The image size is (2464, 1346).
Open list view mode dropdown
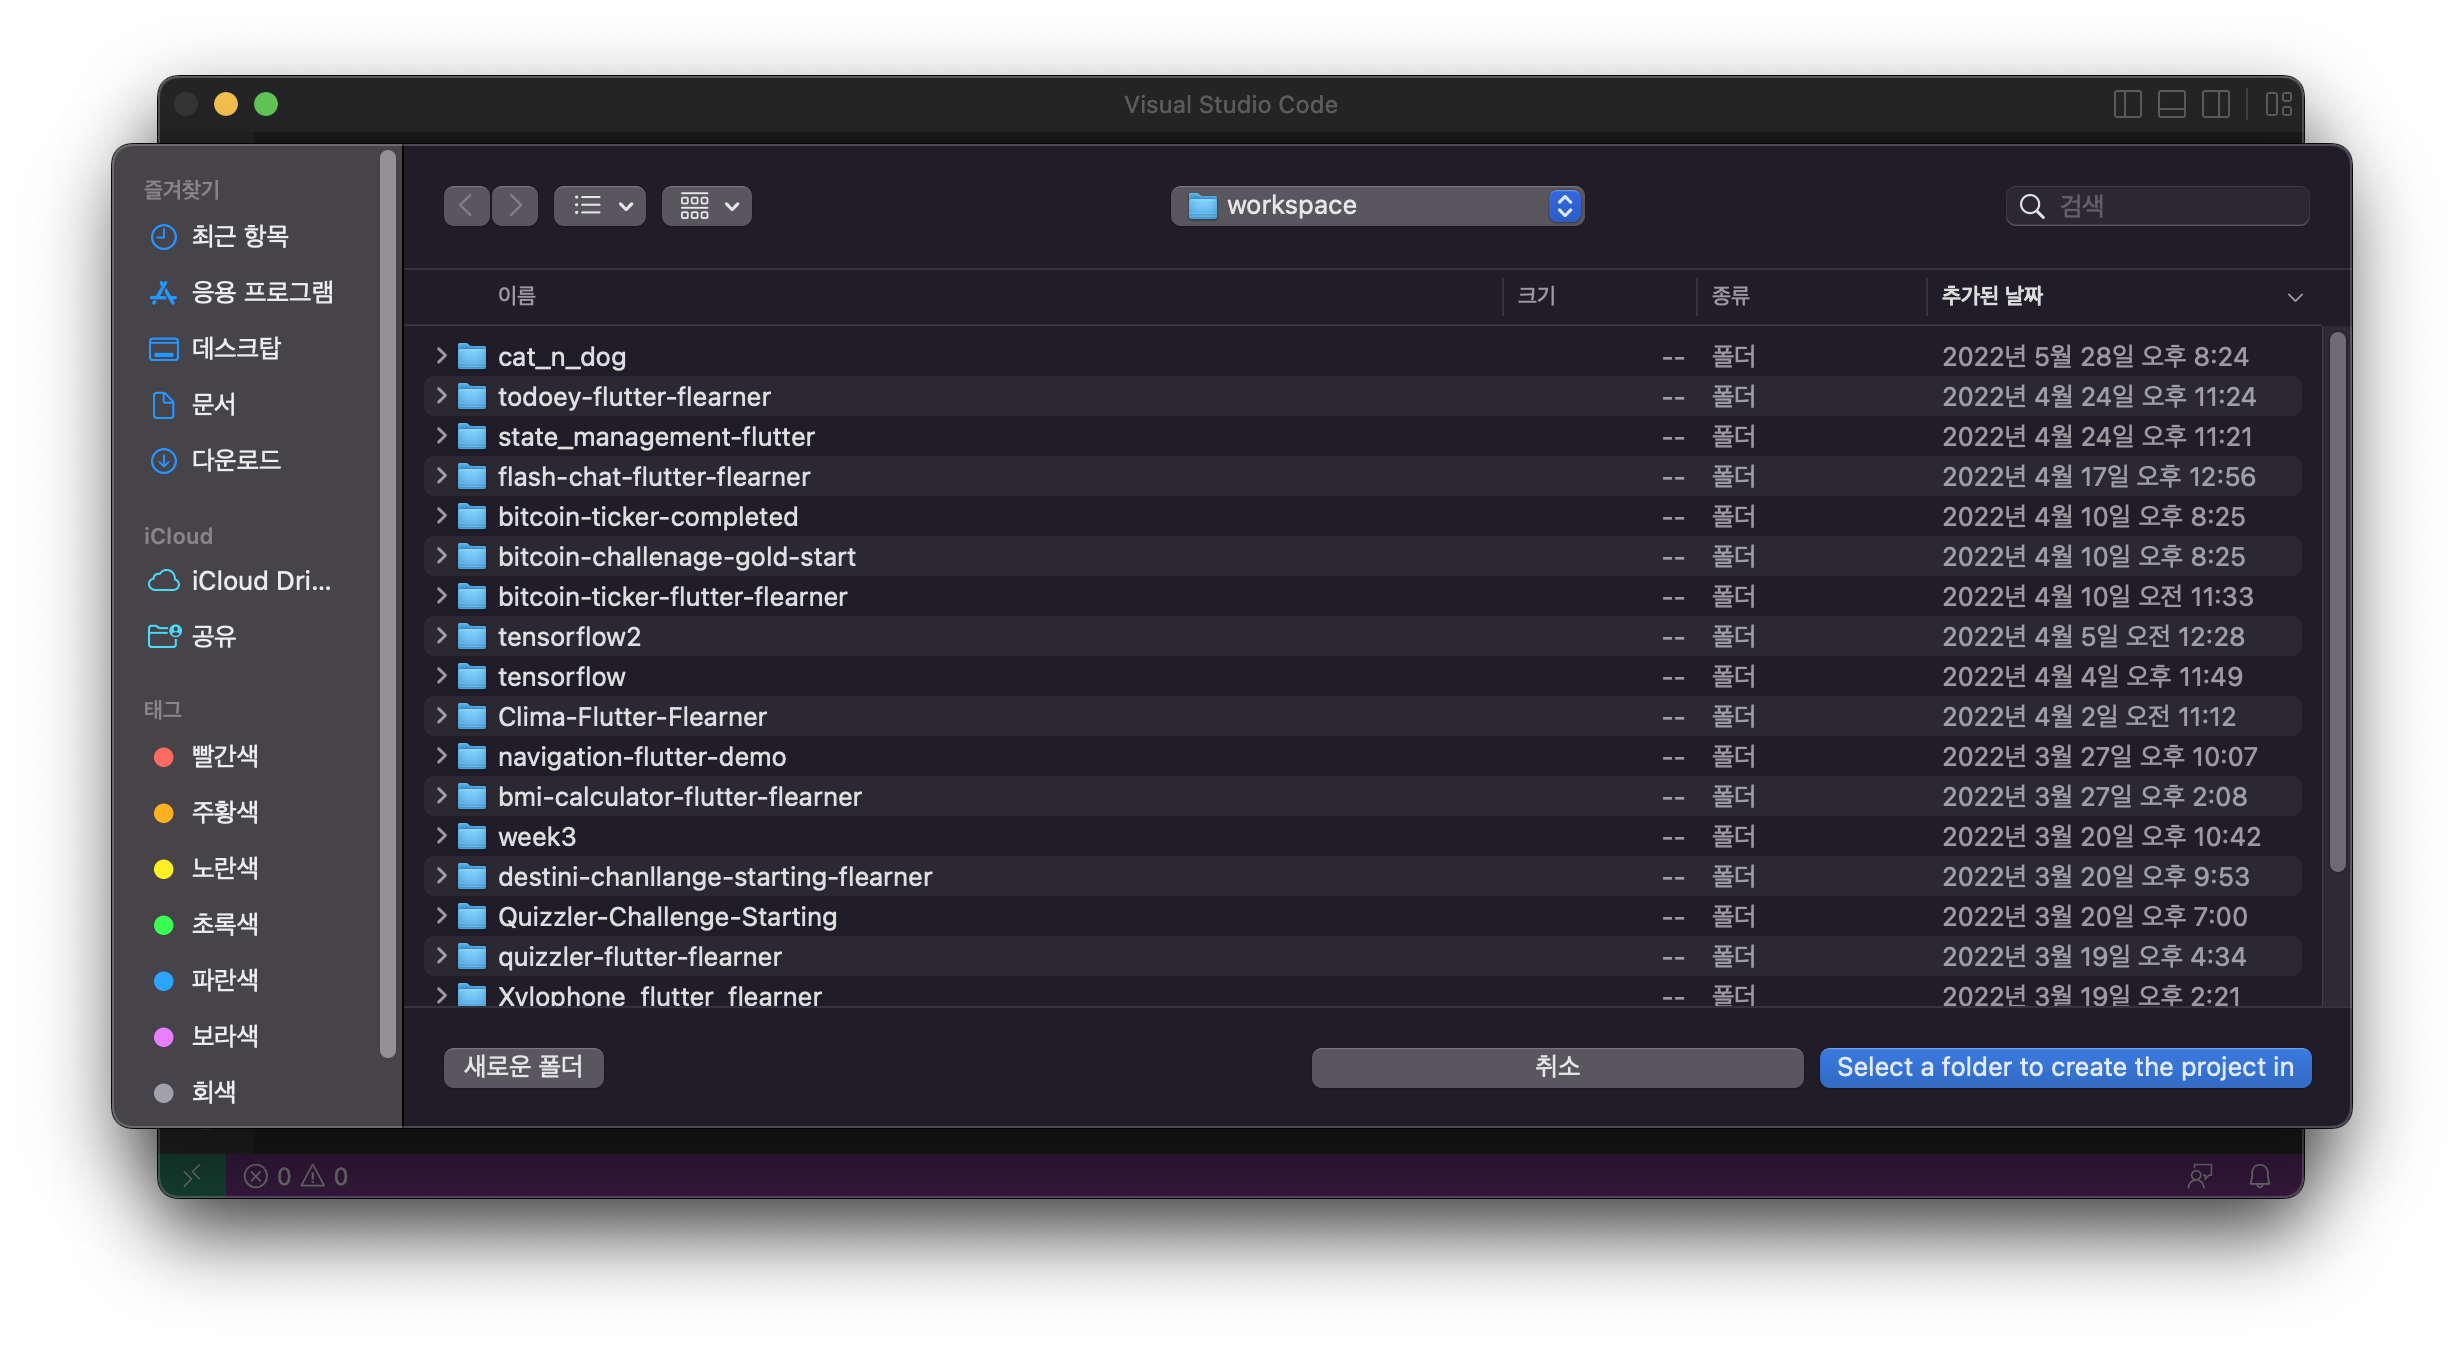600,206
